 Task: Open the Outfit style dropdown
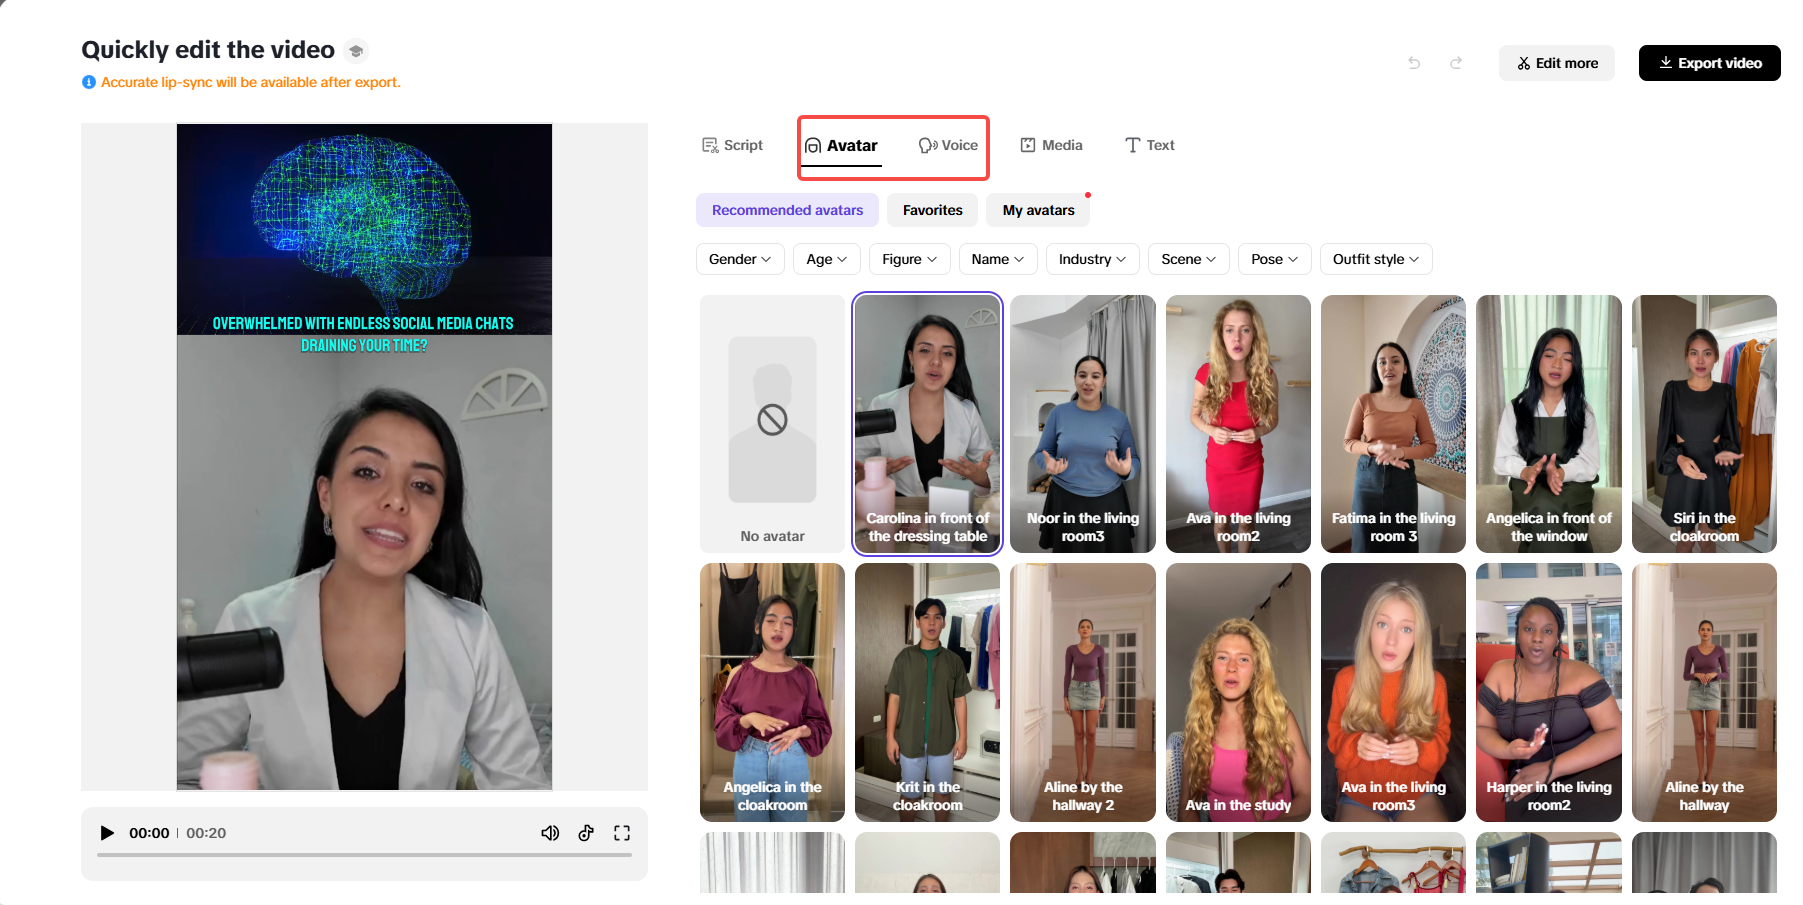(x=1375, y=259)
